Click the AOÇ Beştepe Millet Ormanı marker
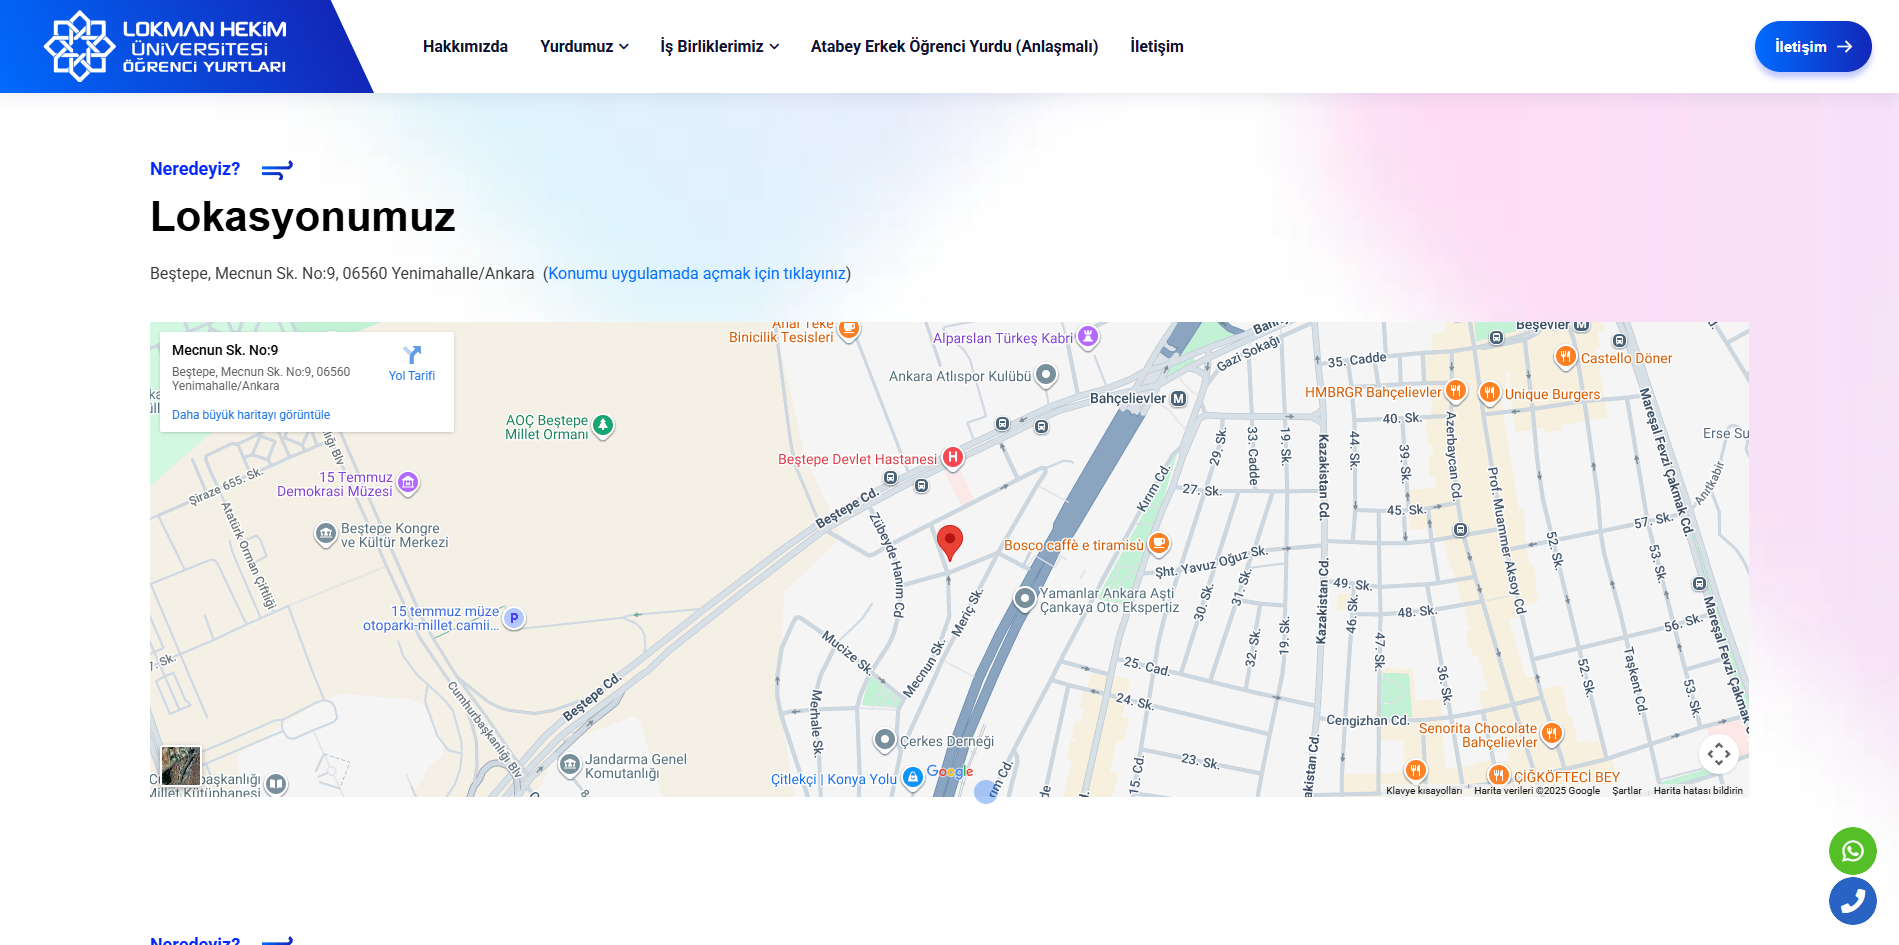The image size is (1899, 945). pyautogui.click(x=603, y=425)
